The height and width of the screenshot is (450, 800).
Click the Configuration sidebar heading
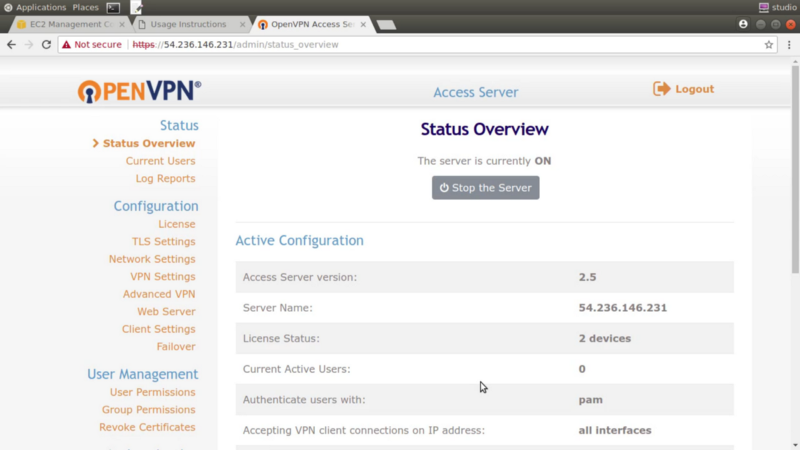pyautogui.click(x=156, y=206)
